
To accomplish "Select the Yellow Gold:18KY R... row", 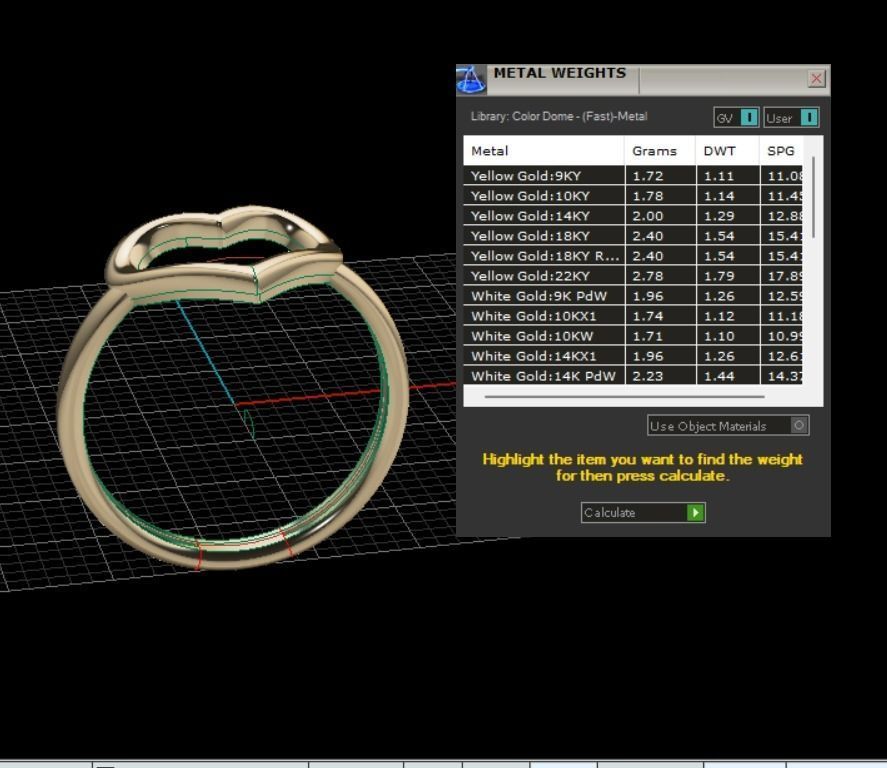I will (632, 256).
